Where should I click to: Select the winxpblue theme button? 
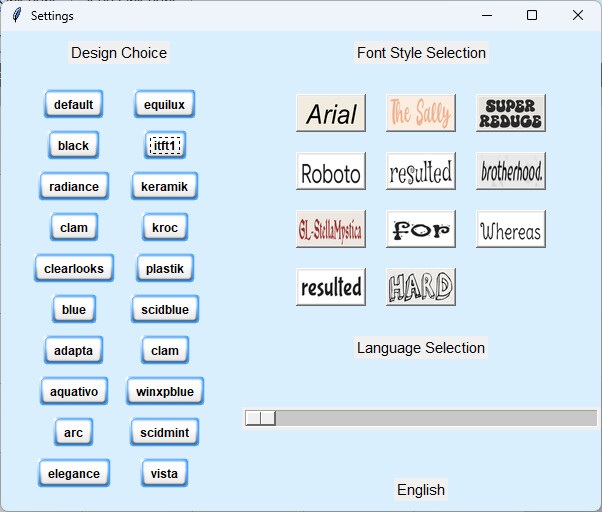click(165, 391)
